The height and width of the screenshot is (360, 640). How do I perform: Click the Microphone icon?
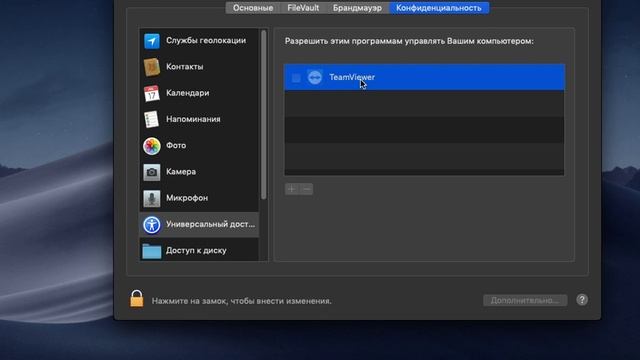152,198
